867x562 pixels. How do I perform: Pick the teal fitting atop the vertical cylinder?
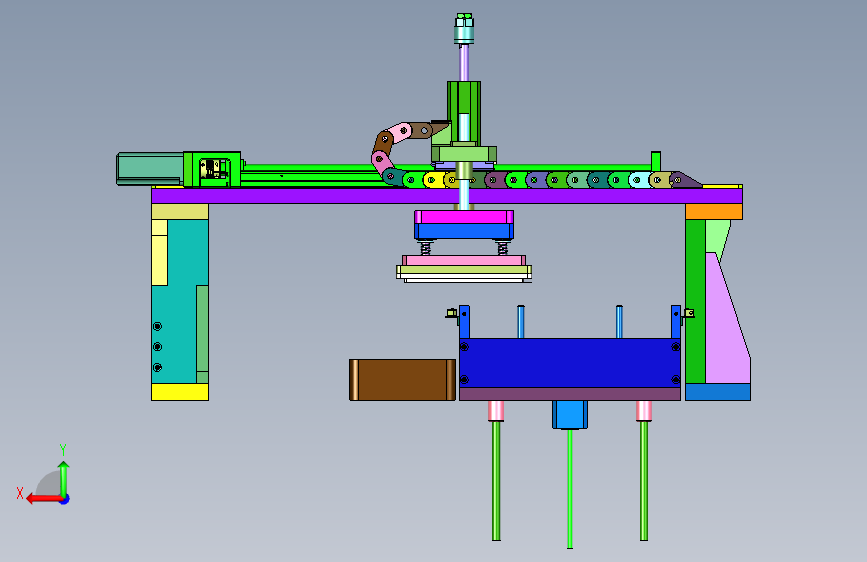(x=464, y=29)
